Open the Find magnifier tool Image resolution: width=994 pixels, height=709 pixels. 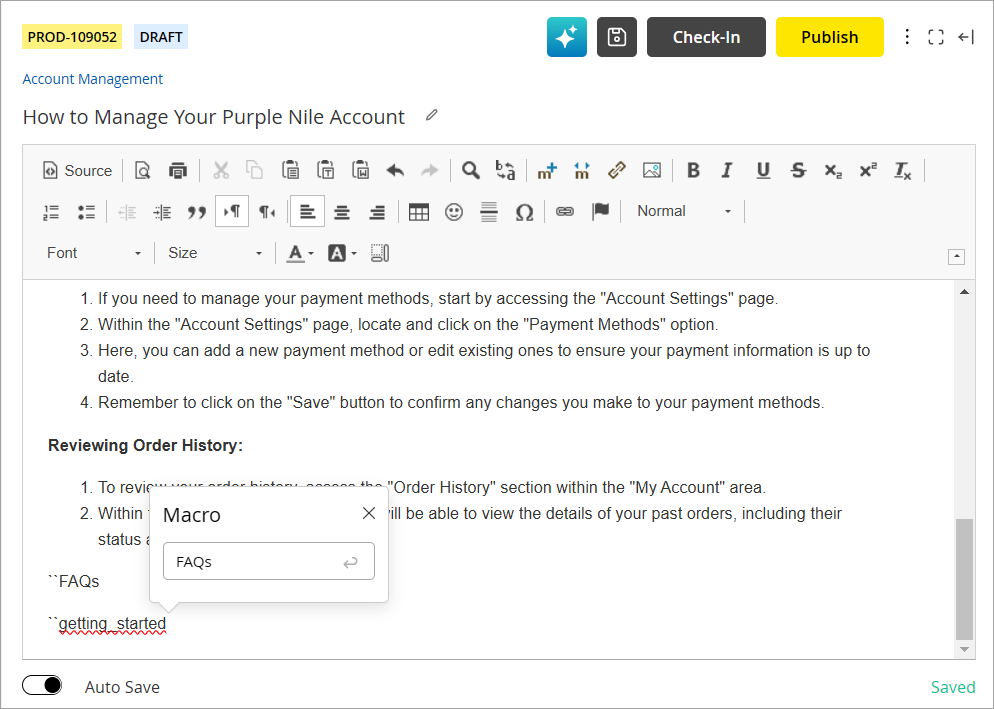click(471, 170)
